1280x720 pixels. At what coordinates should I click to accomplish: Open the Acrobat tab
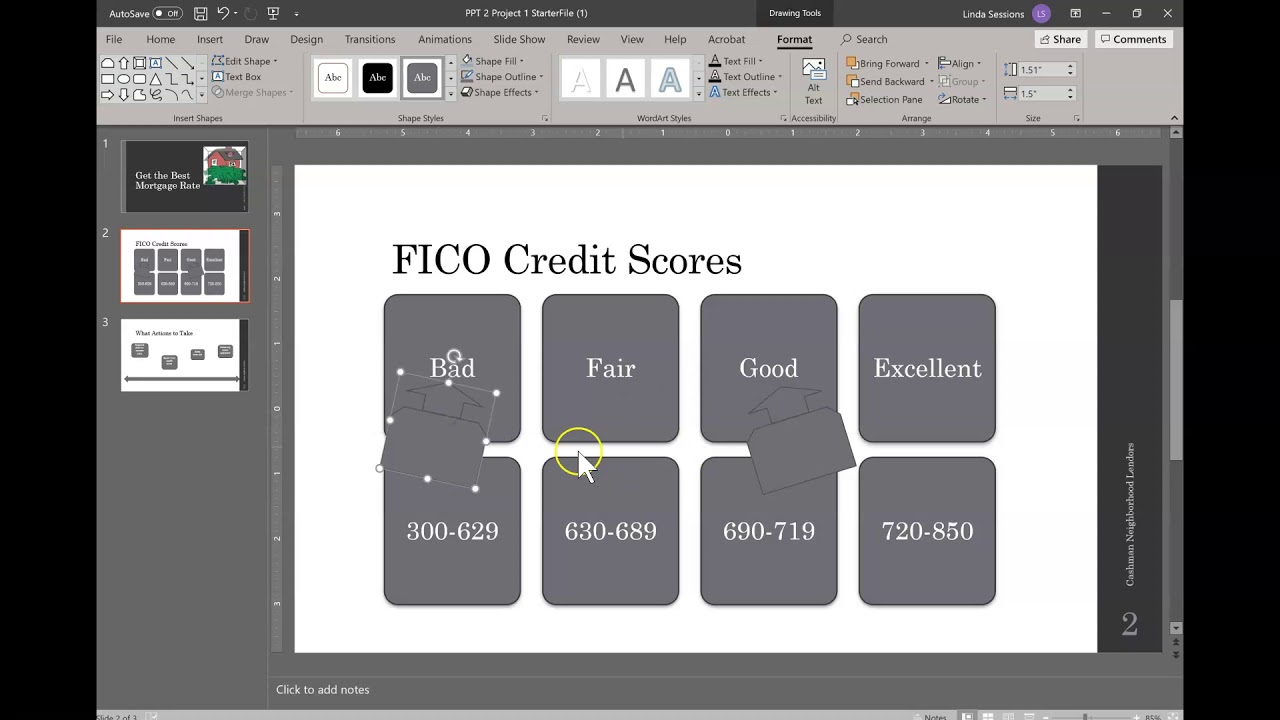click(726, 39)
